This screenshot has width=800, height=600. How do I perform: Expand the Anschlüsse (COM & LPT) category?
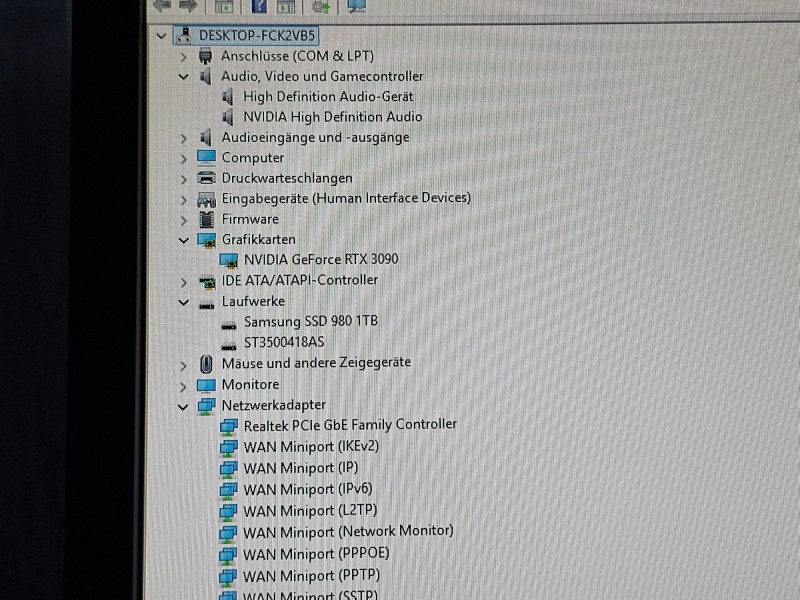[x=183, y=57]
